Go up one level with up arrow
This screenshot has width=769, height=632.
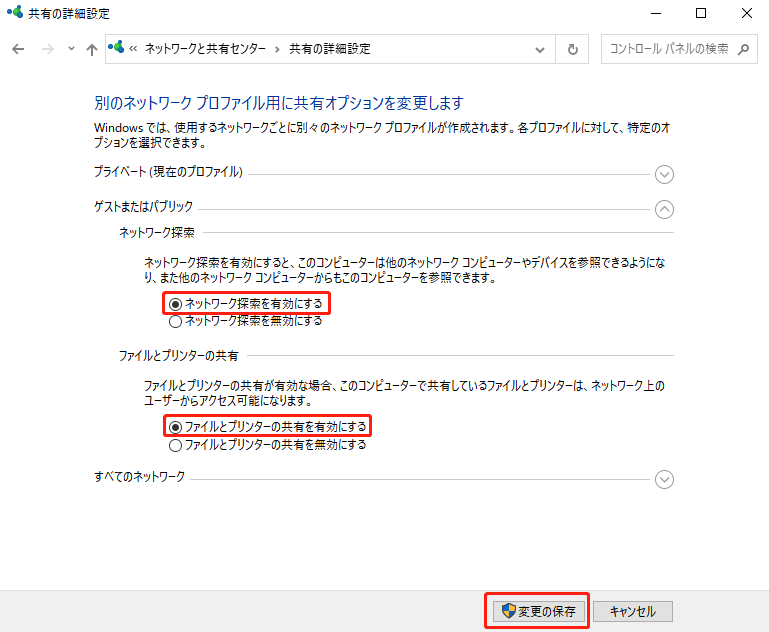pyautogui.click(x=91, y=49)
